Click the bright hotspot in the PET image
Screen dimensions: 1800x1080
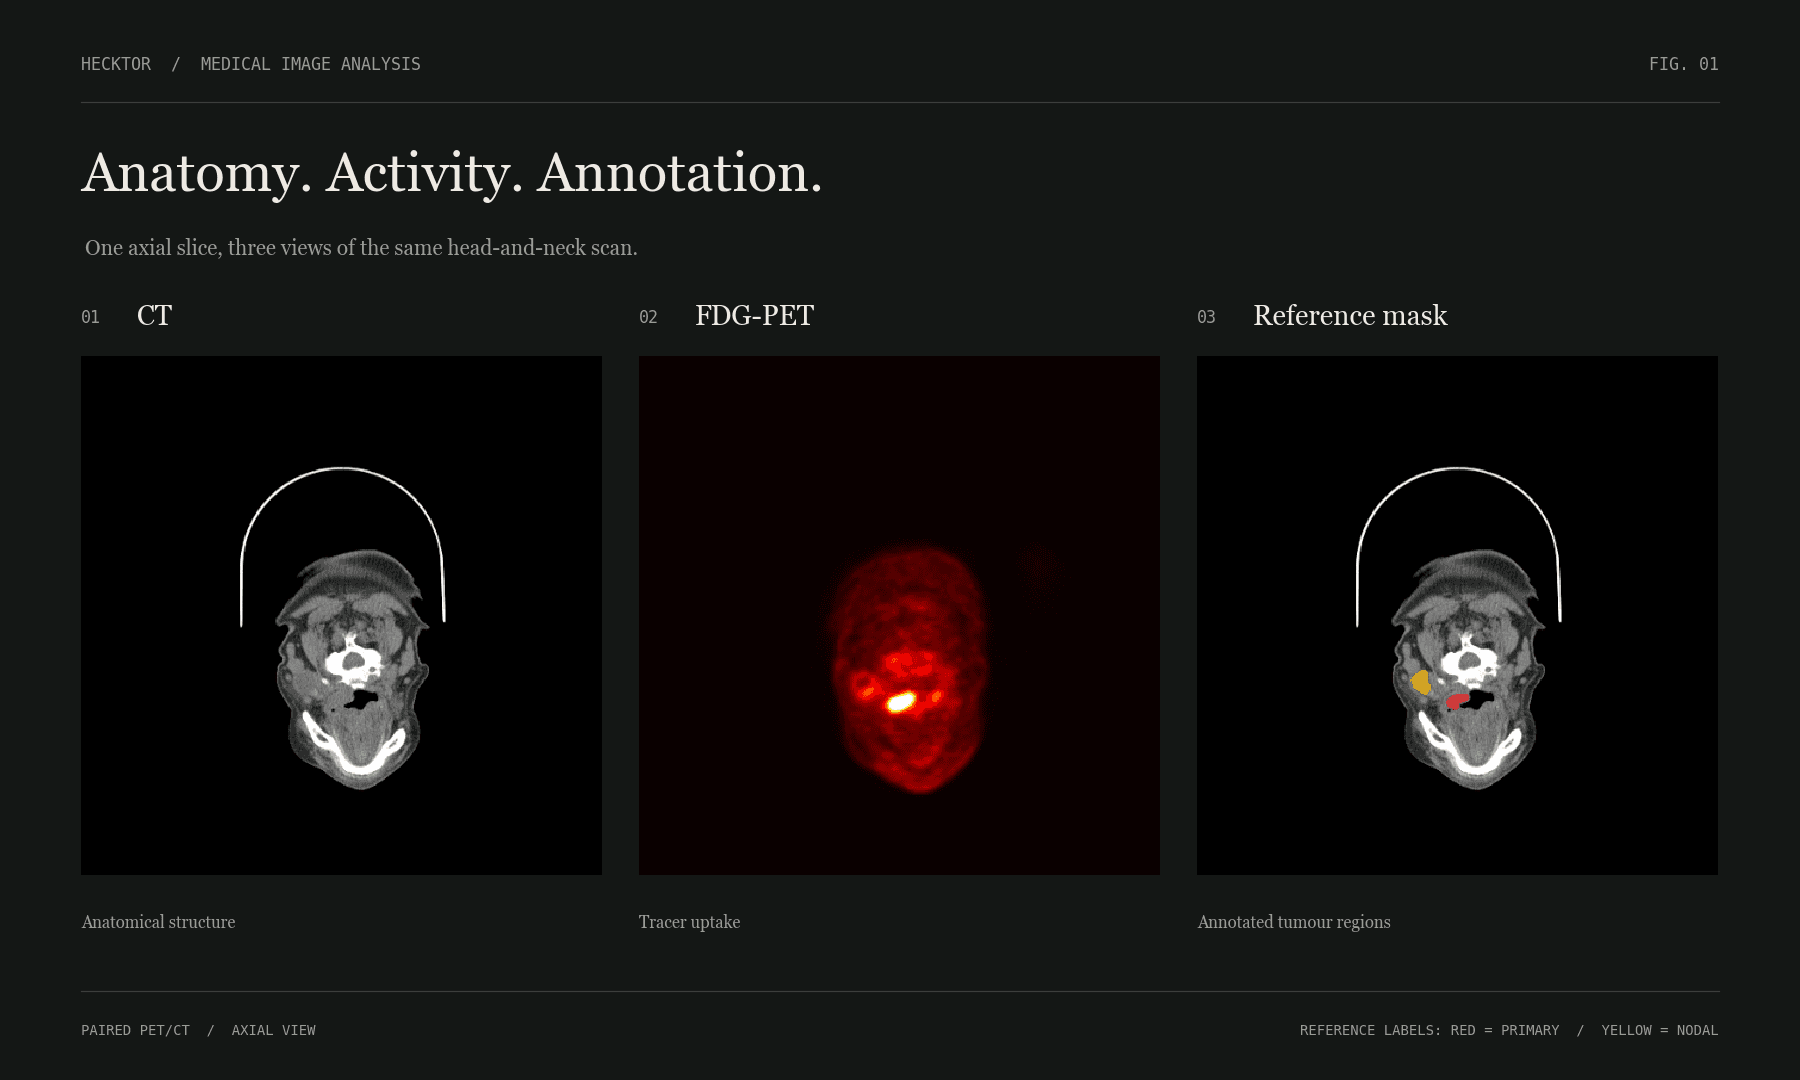pos(901,702)
